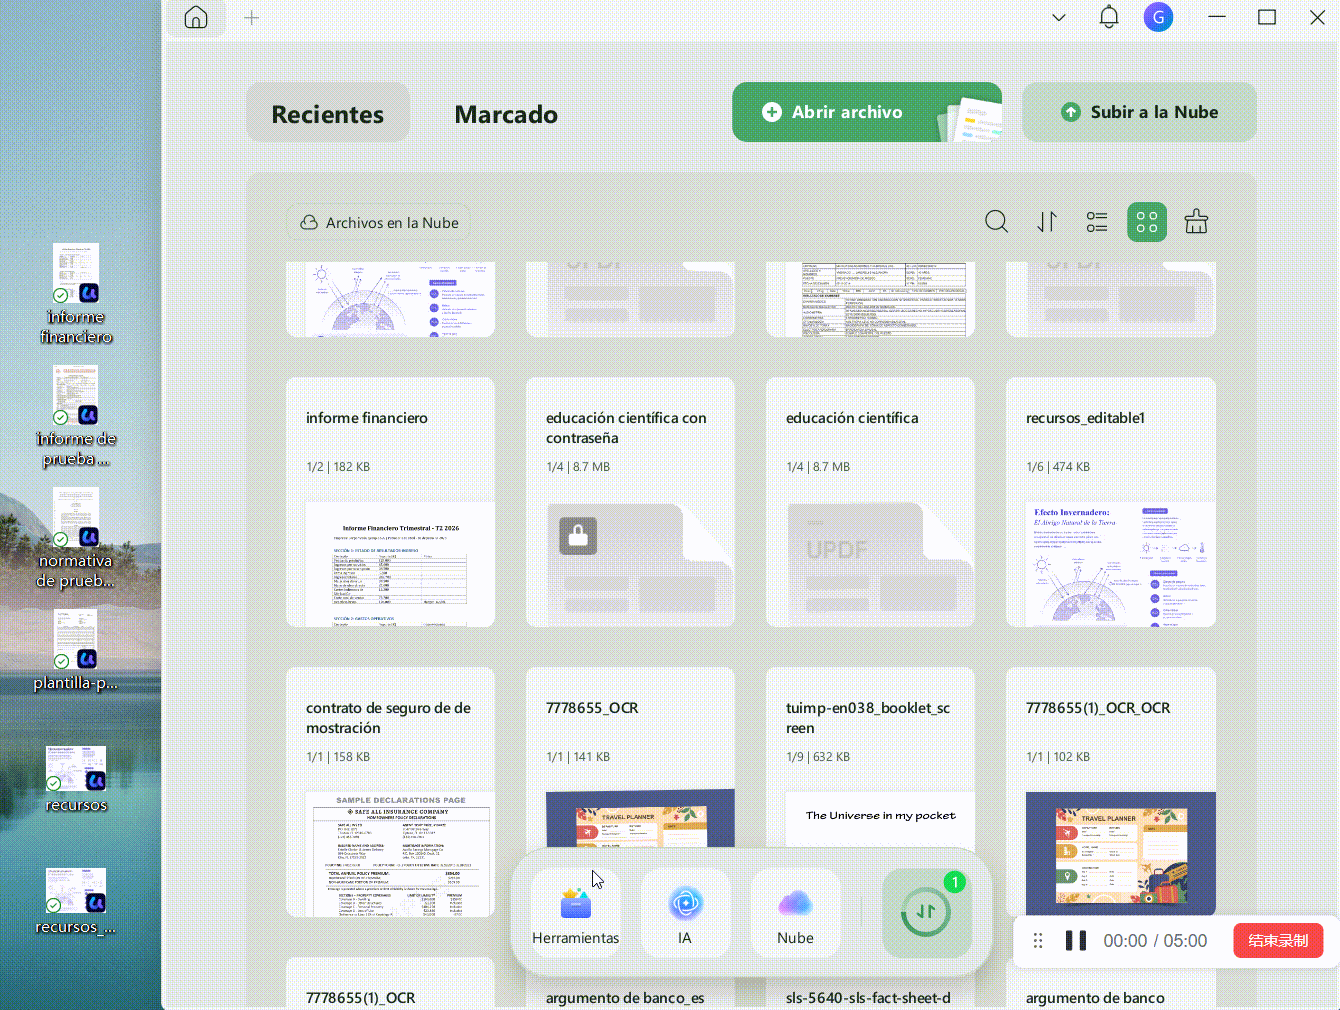The image size is (1340, 1010).
Task: Click the 1/6 | 474 KB info text
Action: (1058, 467)
